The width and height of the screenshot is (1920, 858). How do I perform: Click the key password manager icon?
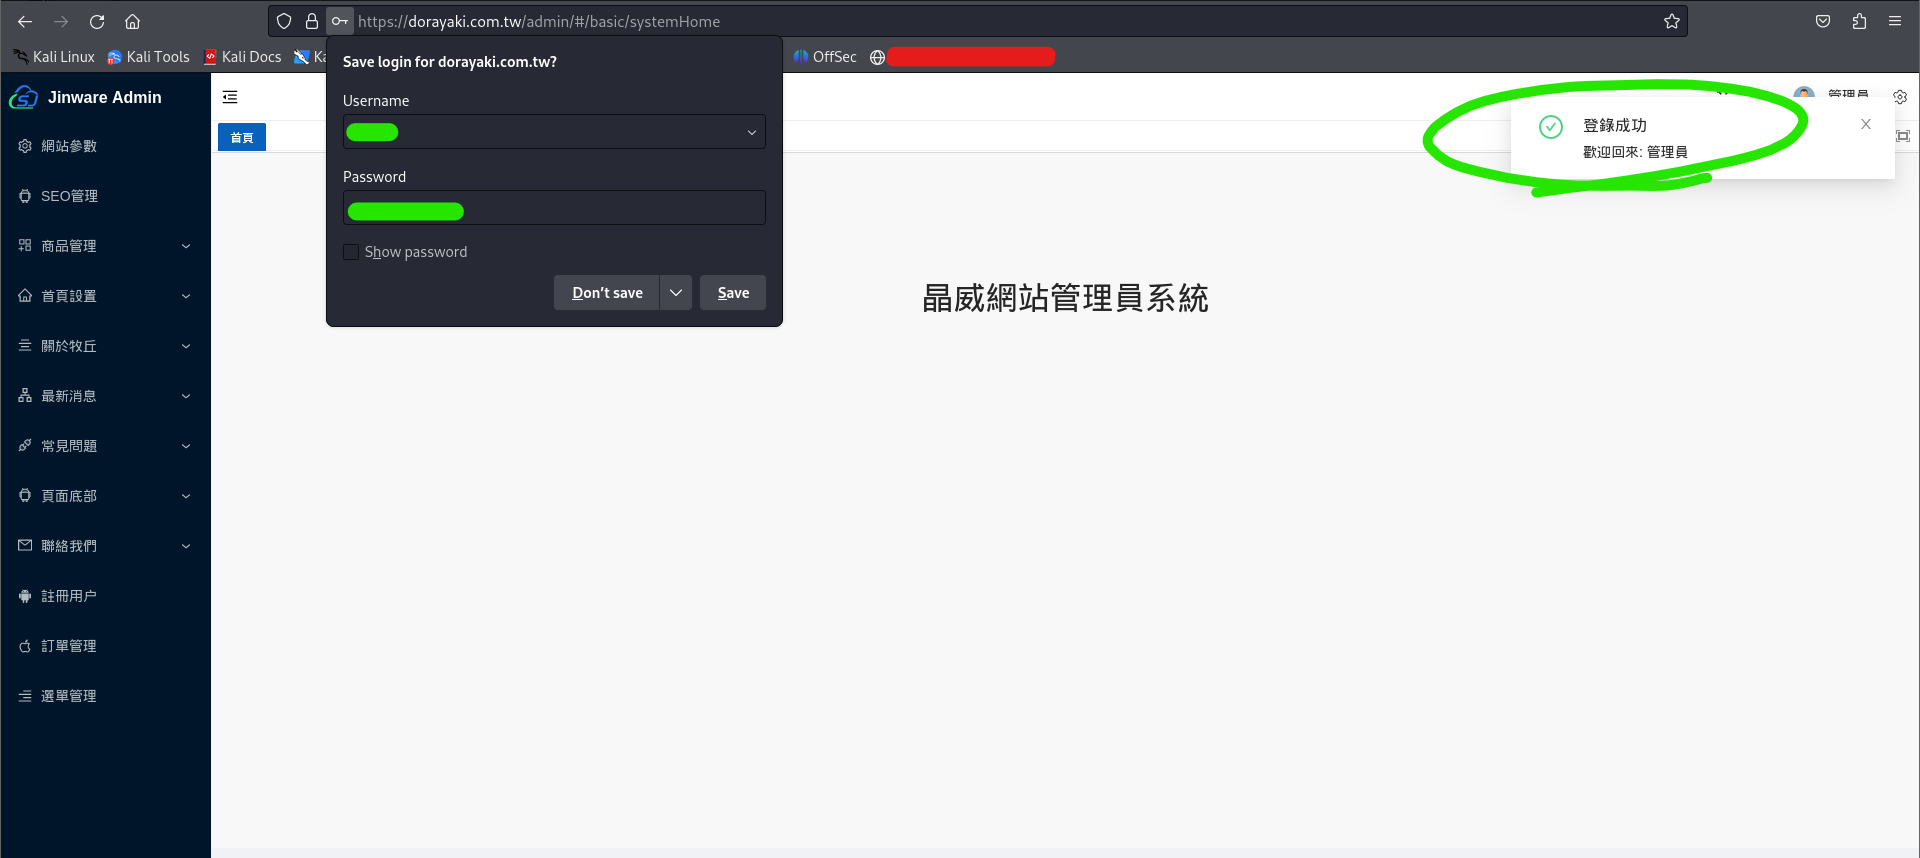click(x=340, y=21)
